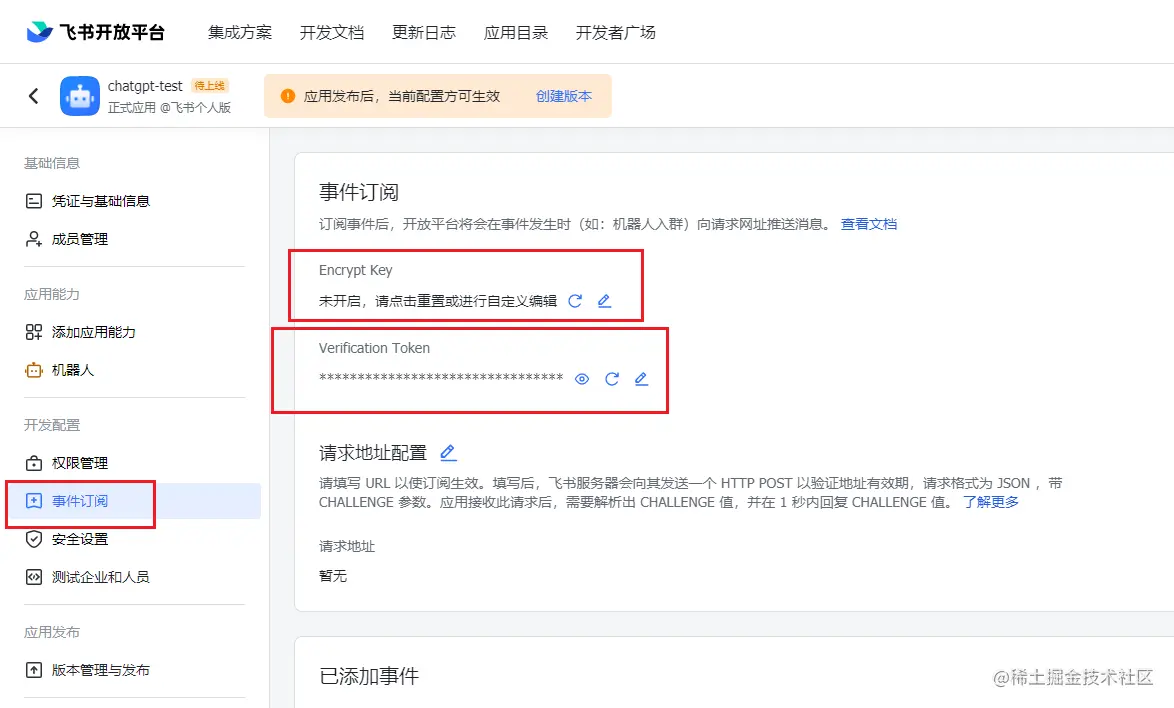
Task: Open the 了解更多 link
Action: click(991, 501)
